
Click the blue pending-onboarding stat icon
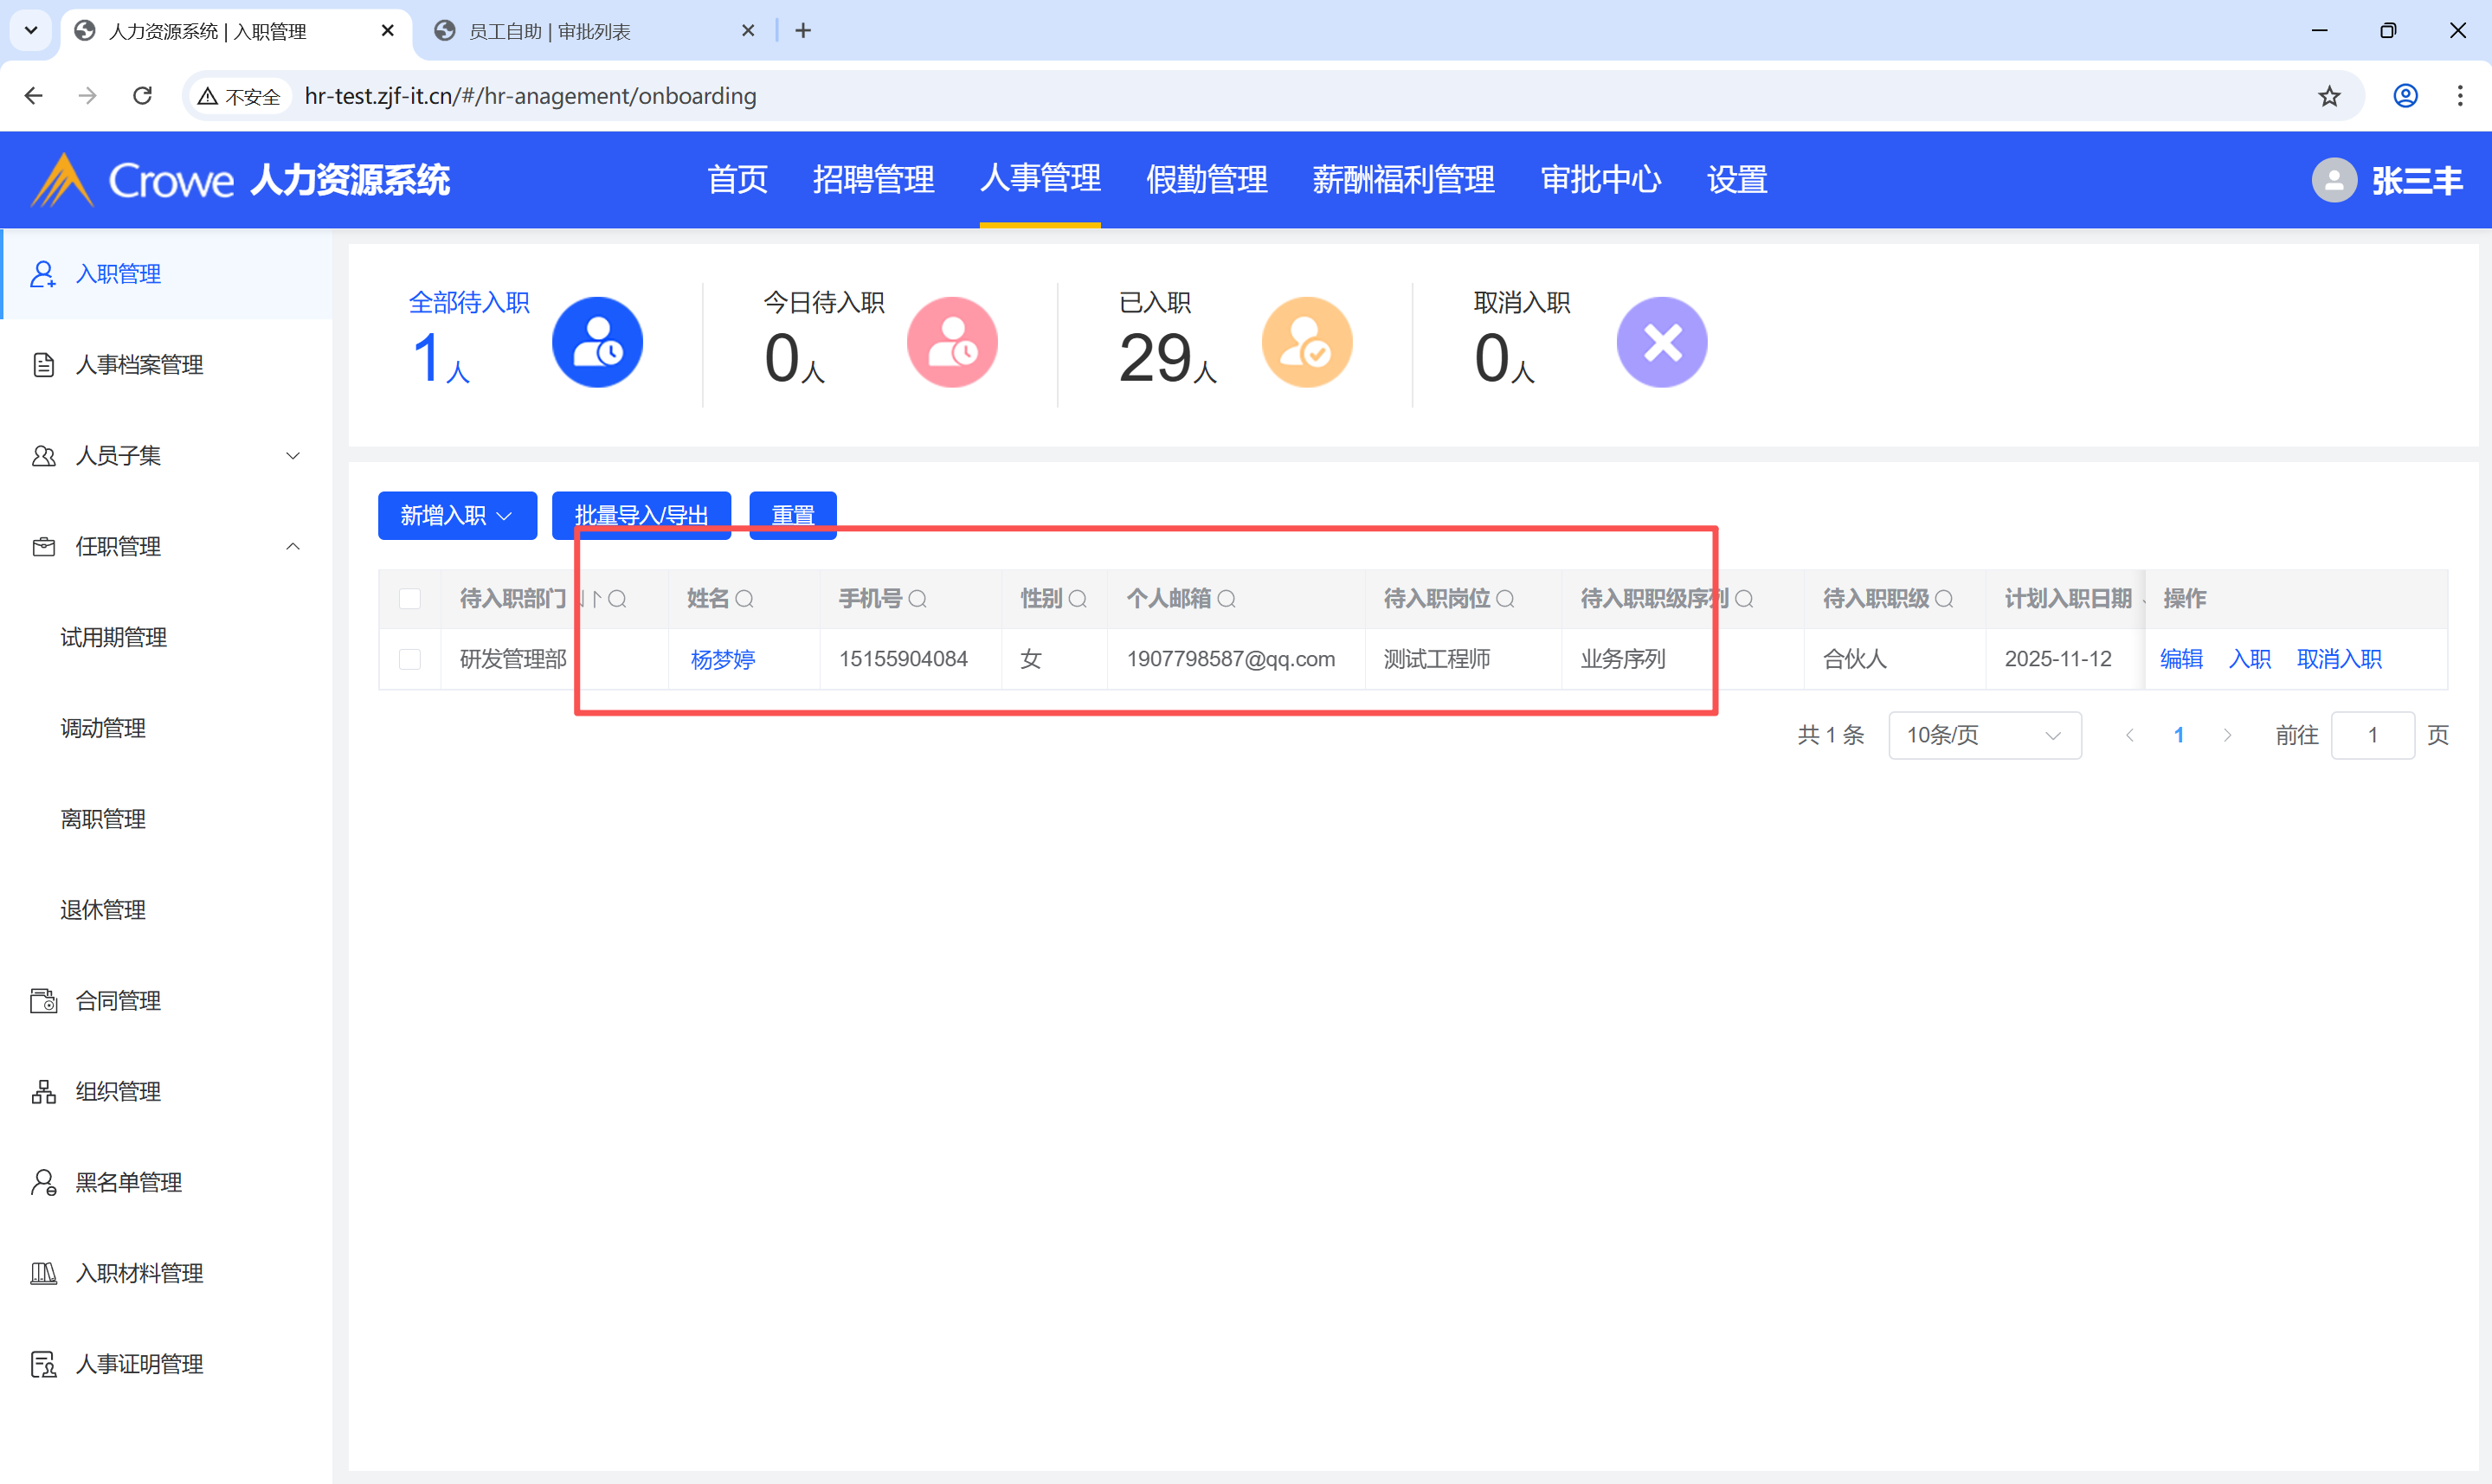(x=597, y=342)
